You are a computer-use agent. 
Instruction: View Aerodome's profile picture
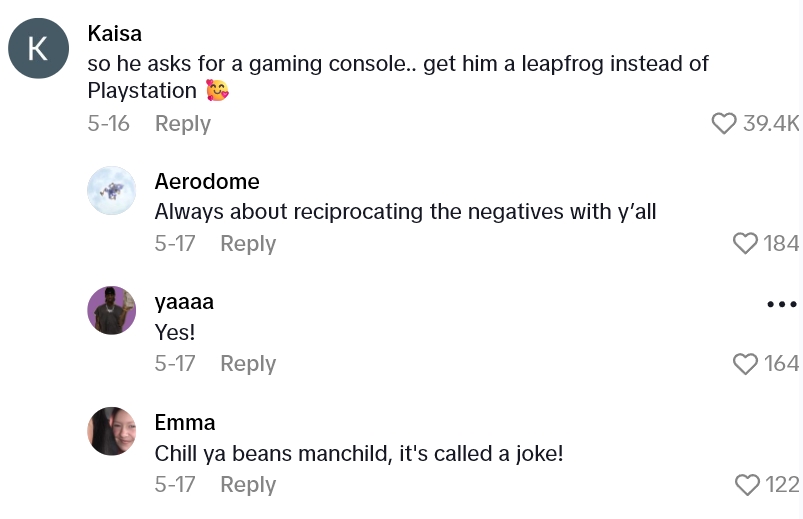coord(111,190)
